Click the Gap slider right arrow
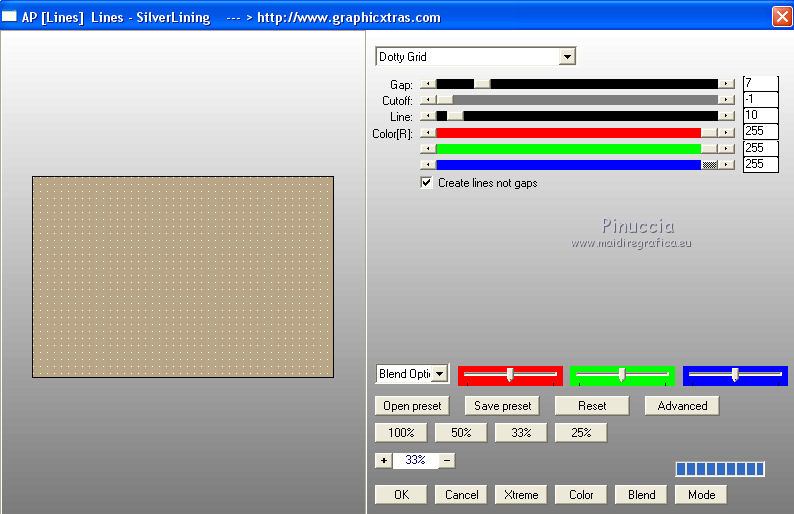Viewport: 794px width, 514px height. click(726, 84)
